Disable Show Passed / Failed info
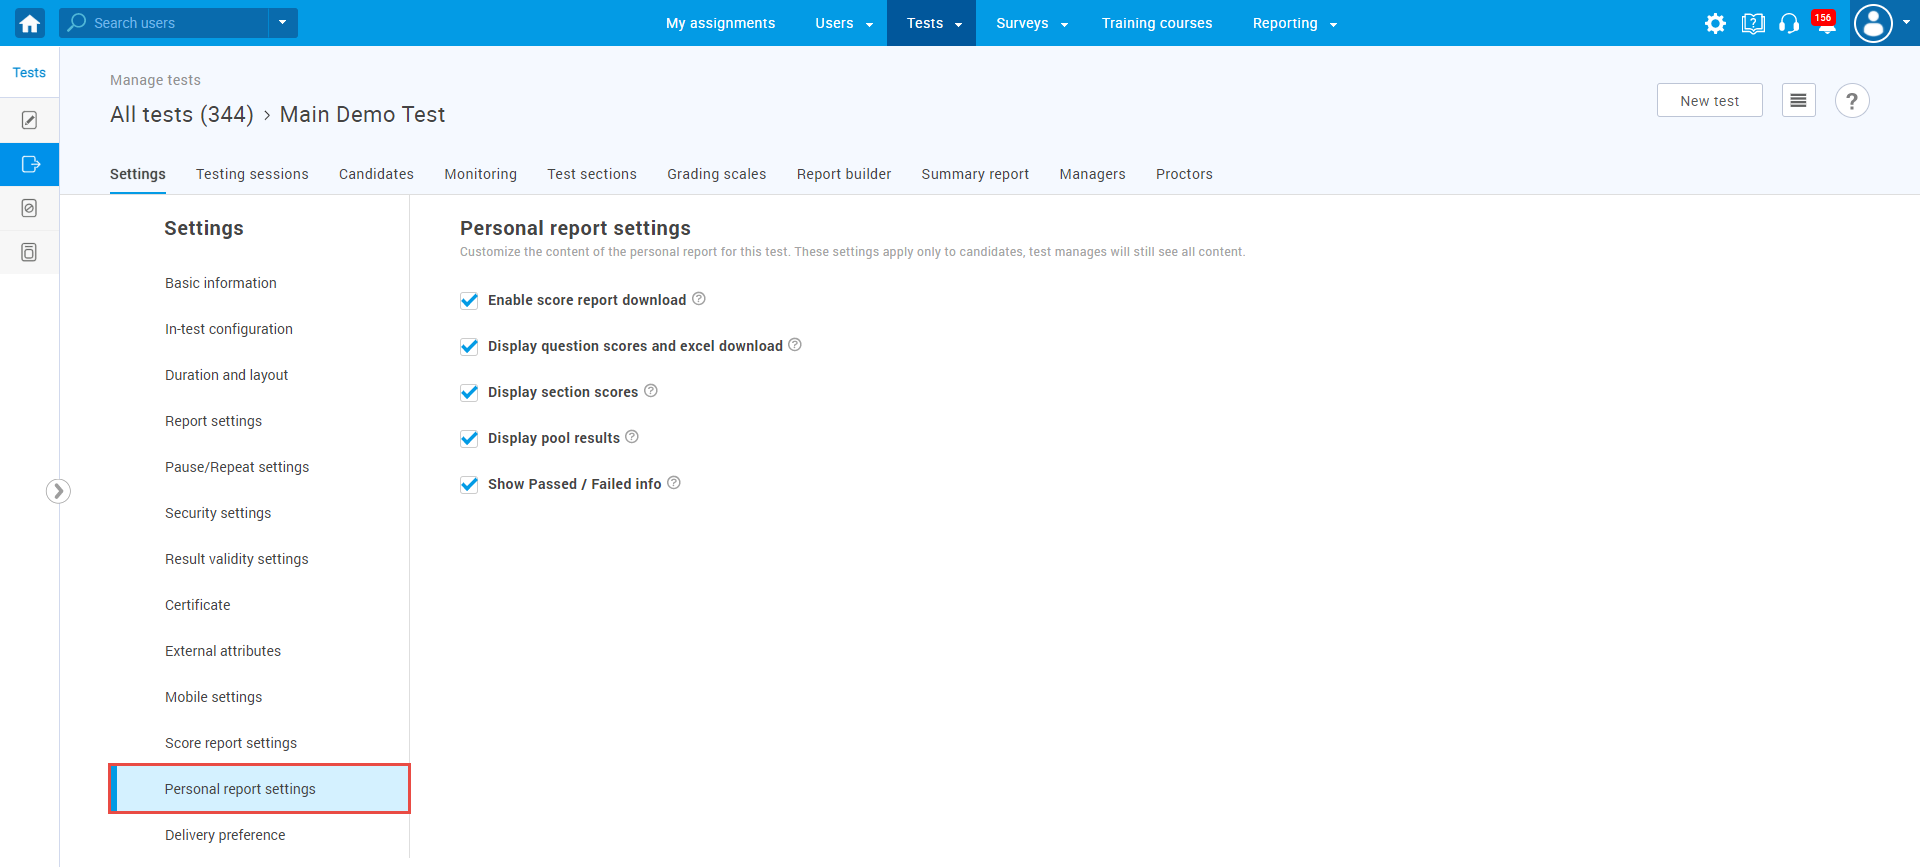 coord(469,484)
